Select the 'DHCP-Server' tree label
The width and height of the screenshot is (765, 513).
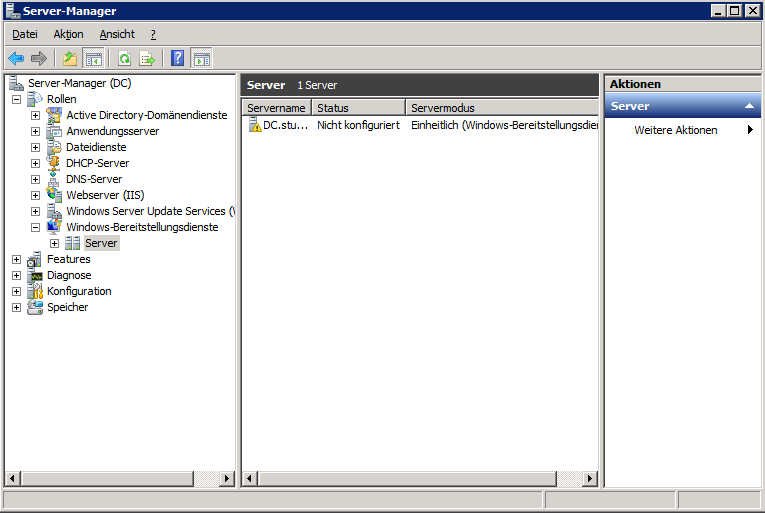click(98, 163)
